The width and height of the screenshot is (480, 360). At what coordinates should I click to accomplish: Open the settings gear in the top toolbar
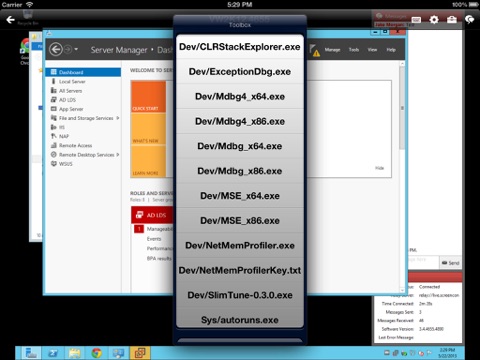tap(434, 20)
